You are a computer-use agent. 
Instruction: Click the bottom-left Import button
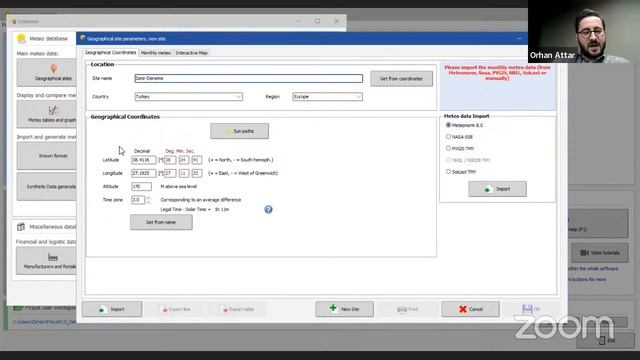pos(112,309)
